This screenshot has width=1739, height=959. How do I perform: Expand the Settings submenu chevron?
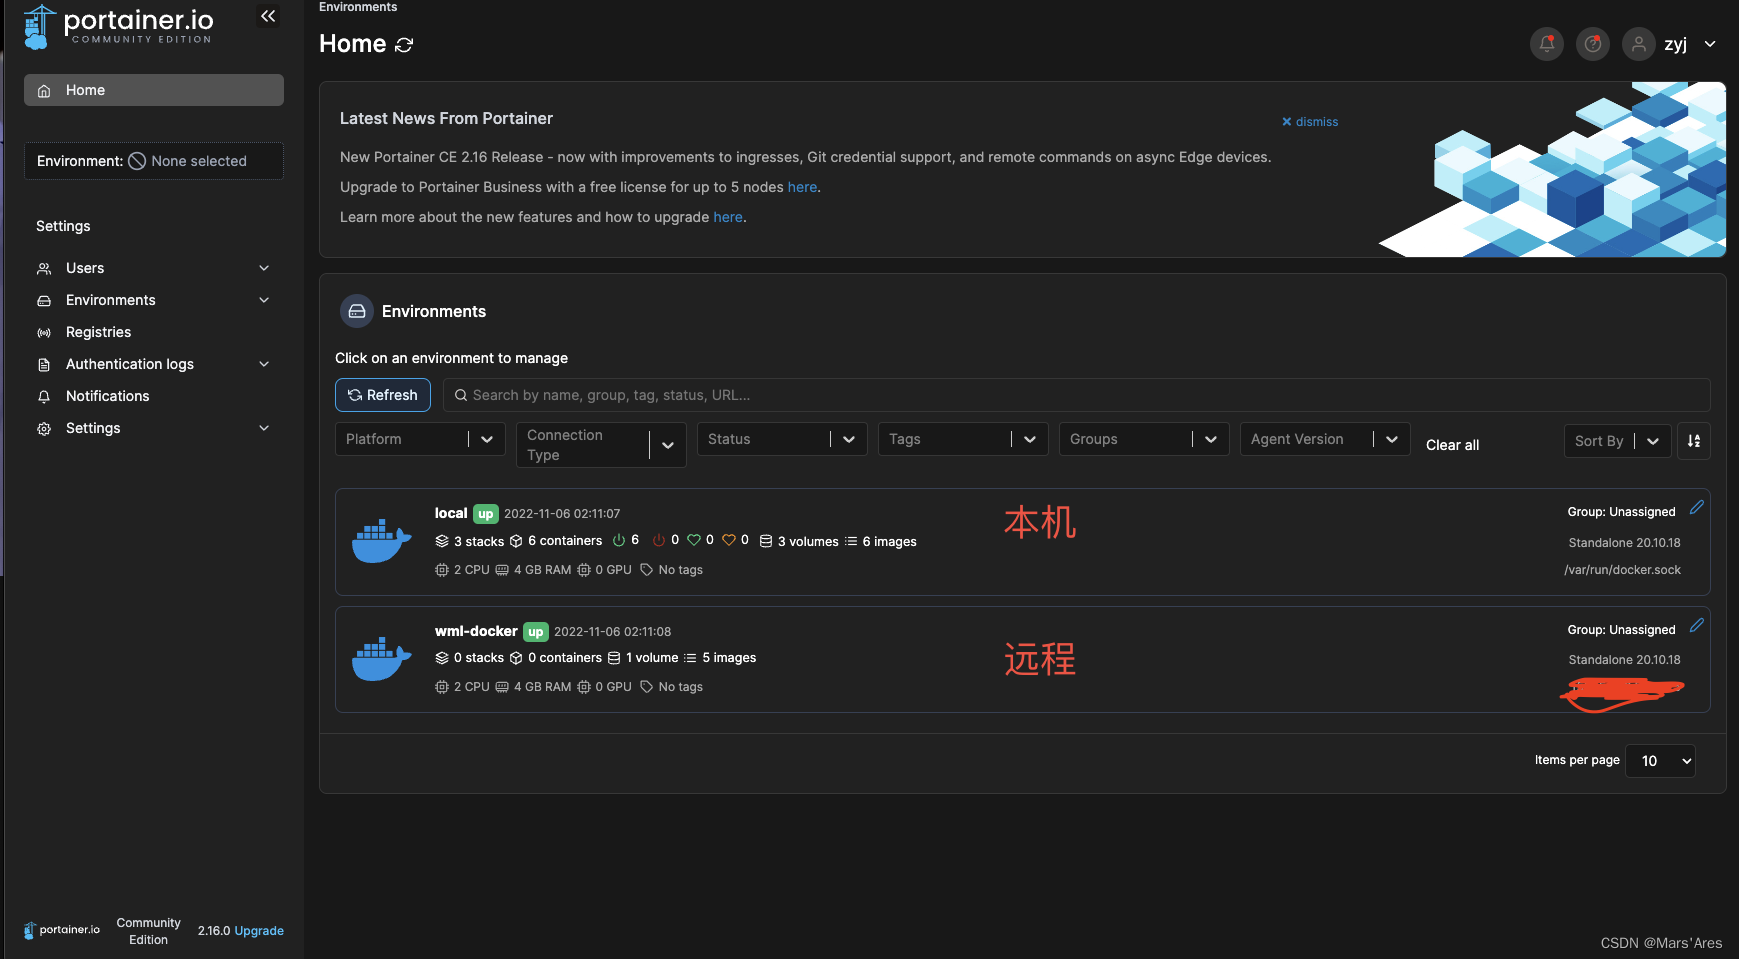coord(264,428)
